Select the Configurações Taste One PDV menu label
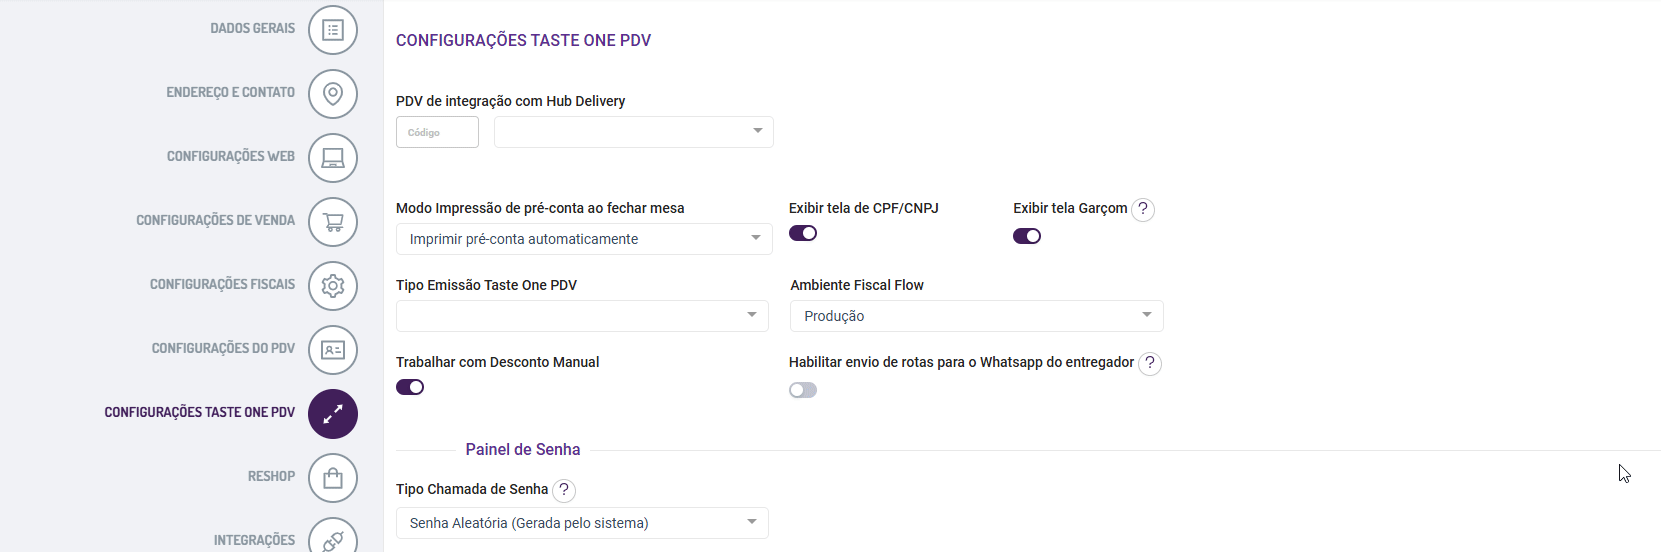 (200, 412)
